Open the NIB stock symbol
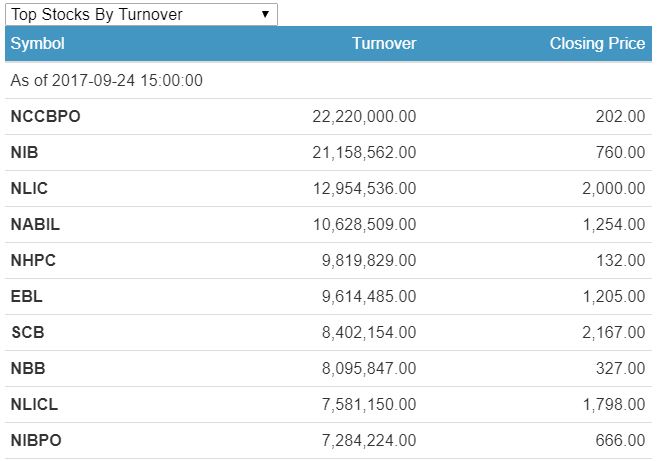This screenshot has width=658, height=461. point(24,153)
